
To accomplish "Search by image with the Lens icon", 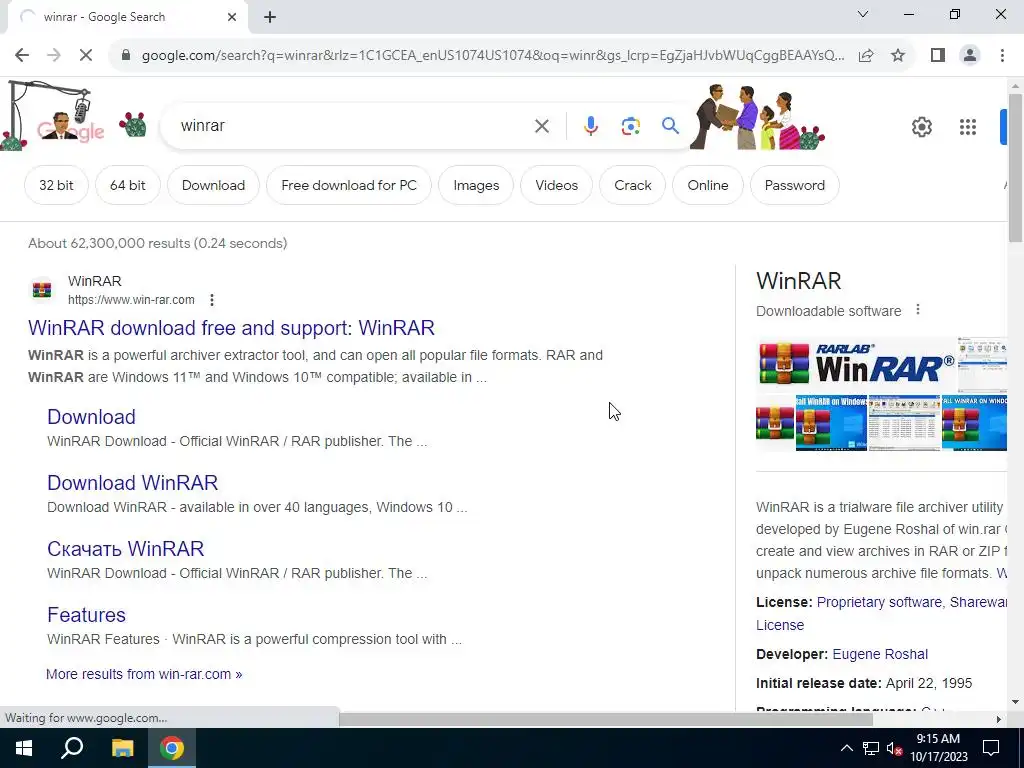I will point(630,126).
